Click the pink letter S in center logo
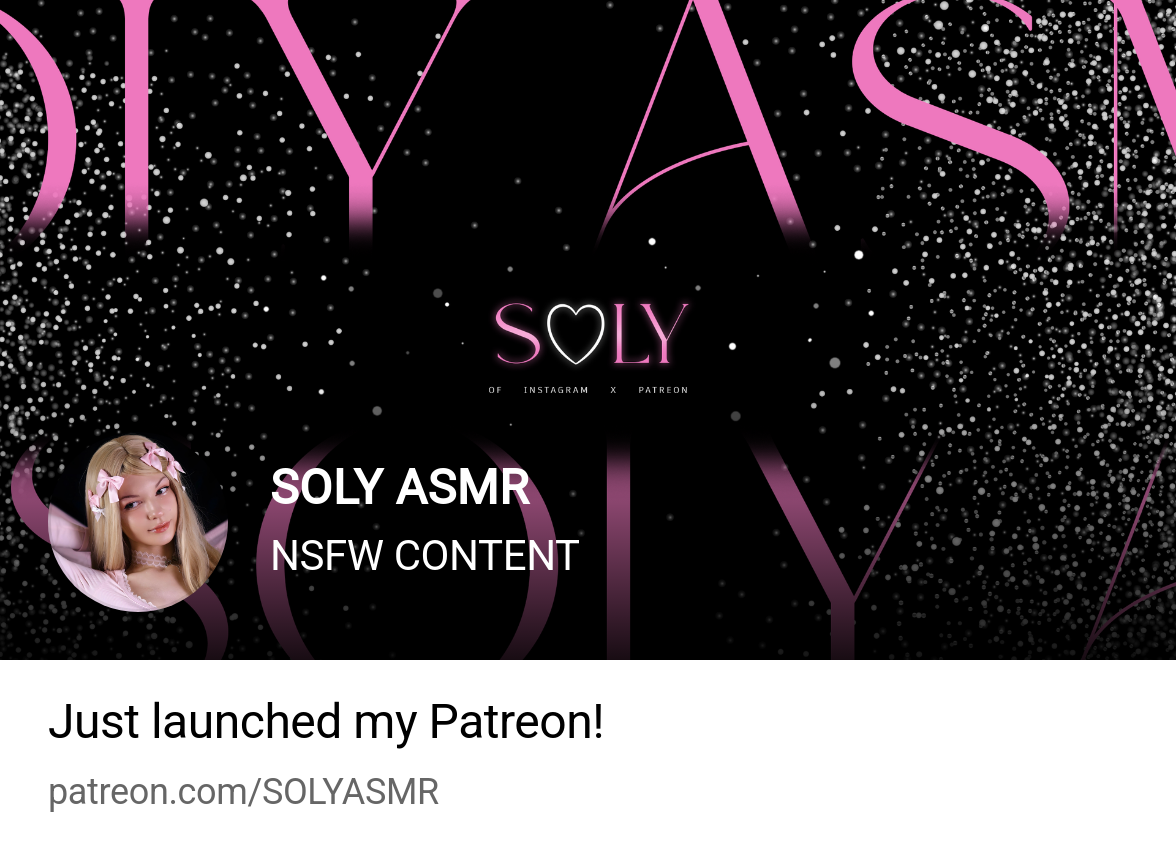This screenshot has width=1176, height=852. point(518,334)
